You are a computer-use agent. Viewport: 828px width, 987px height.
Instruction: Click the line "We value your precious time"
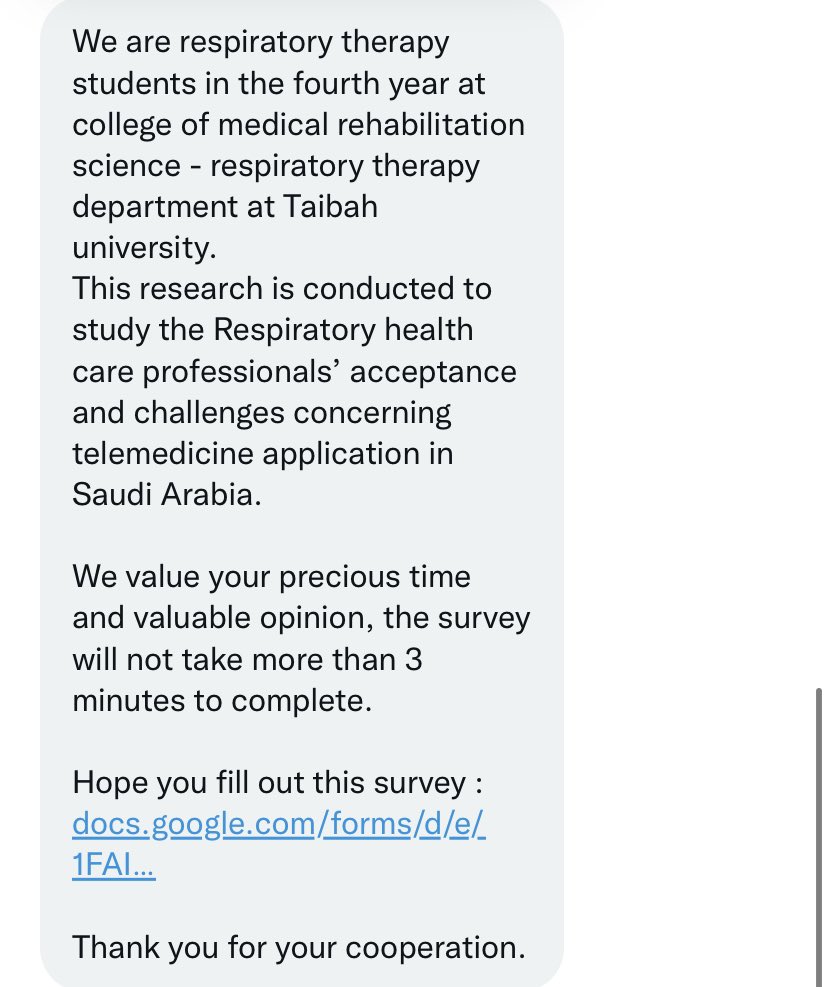coord(271,577)
